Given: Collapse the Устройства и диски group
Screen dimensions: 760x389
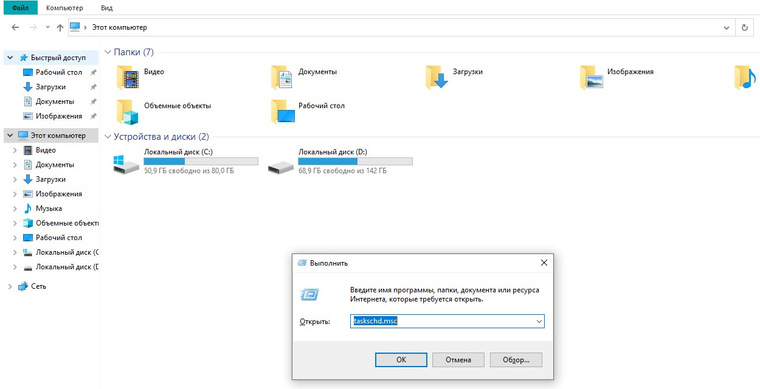Looking at the screenshot, I should pyautogui.click(x=108, y=137).
